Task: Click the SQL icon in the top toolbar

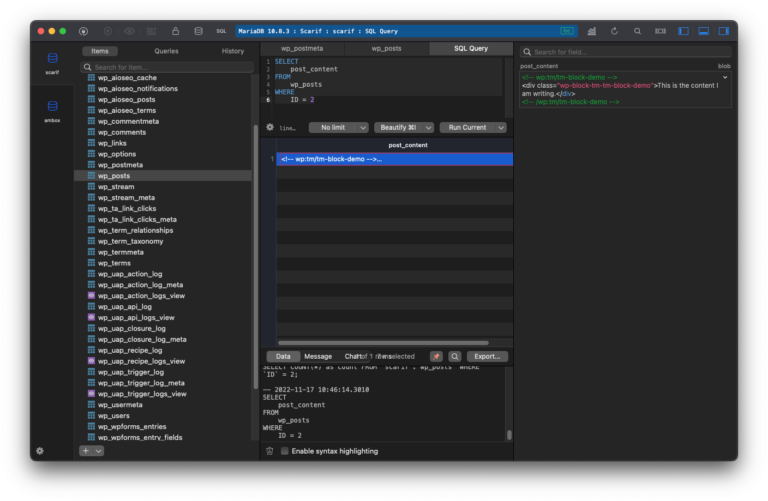Action: point(221,31)
